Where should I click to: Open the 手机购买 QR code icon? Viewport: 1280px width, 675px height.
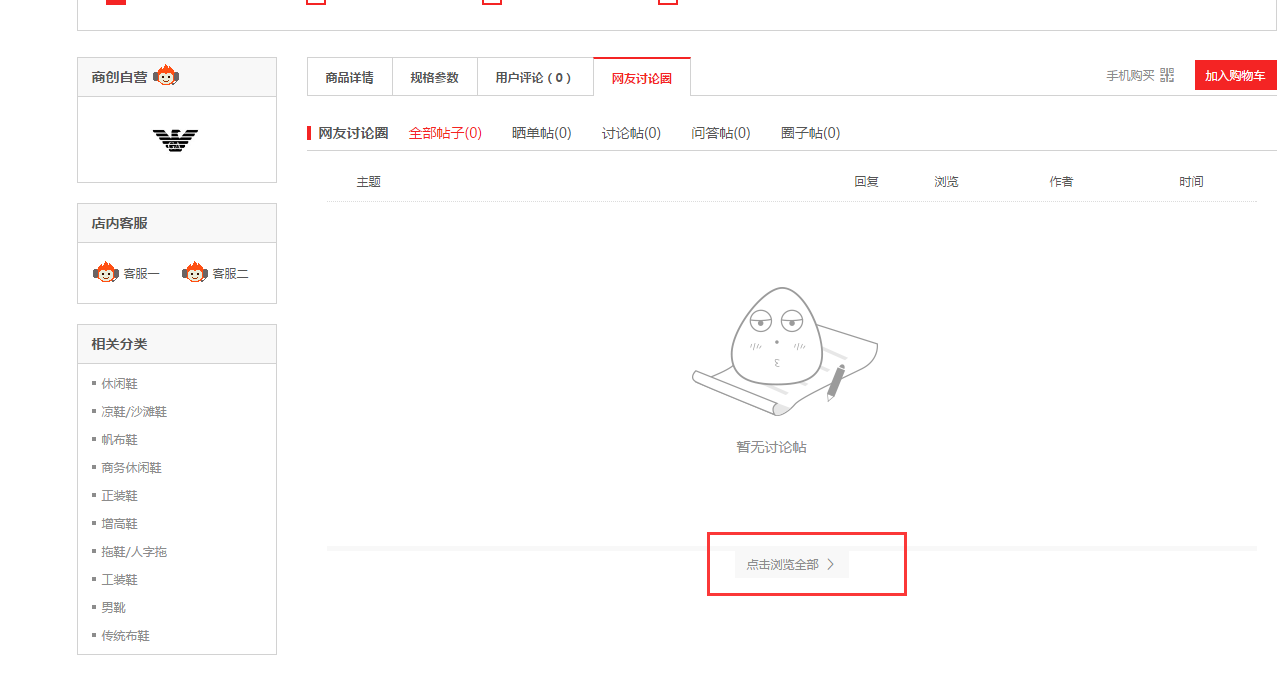pos(1167,75)
